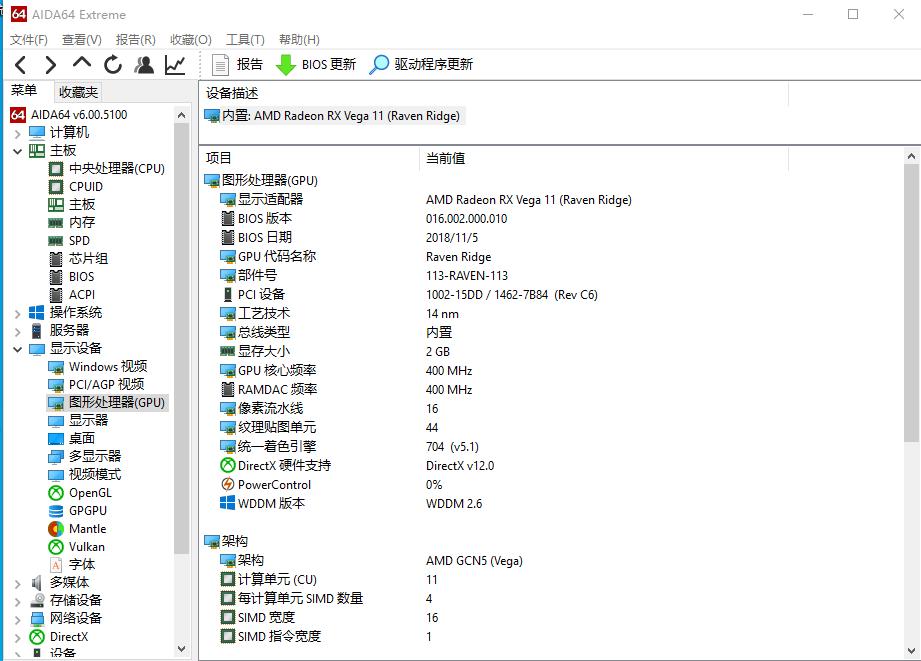Image resolution: width=921 pixels, height=661 pixels.
Task: Open the 工具 menu
Action: point(244,39)
